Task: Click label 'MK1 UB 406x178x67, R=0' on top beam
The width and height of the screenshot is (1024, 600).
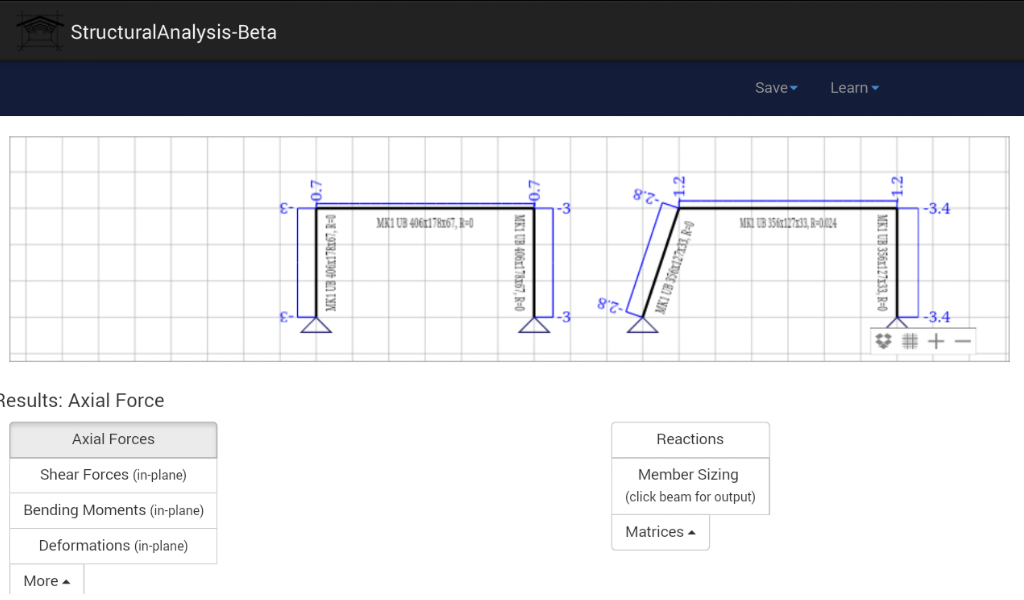Action: (425, 223)
